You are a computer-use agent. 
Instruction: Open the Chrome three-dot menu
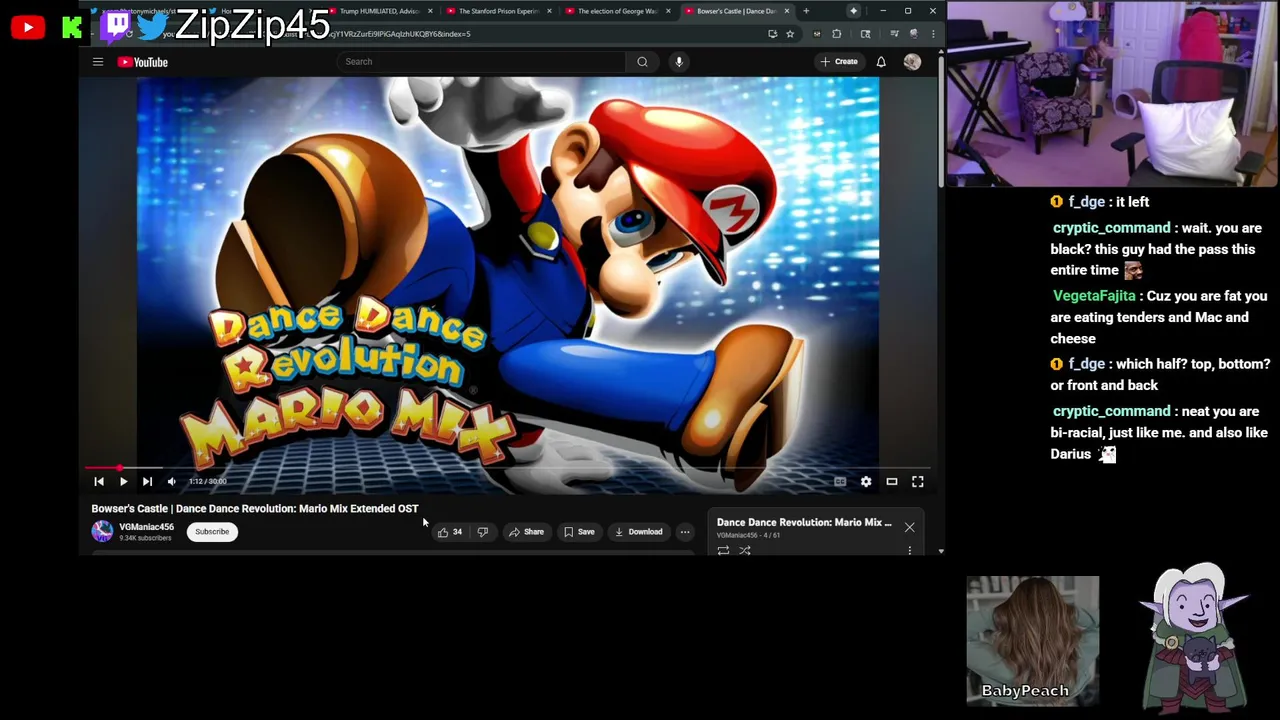tap(933, 34)
